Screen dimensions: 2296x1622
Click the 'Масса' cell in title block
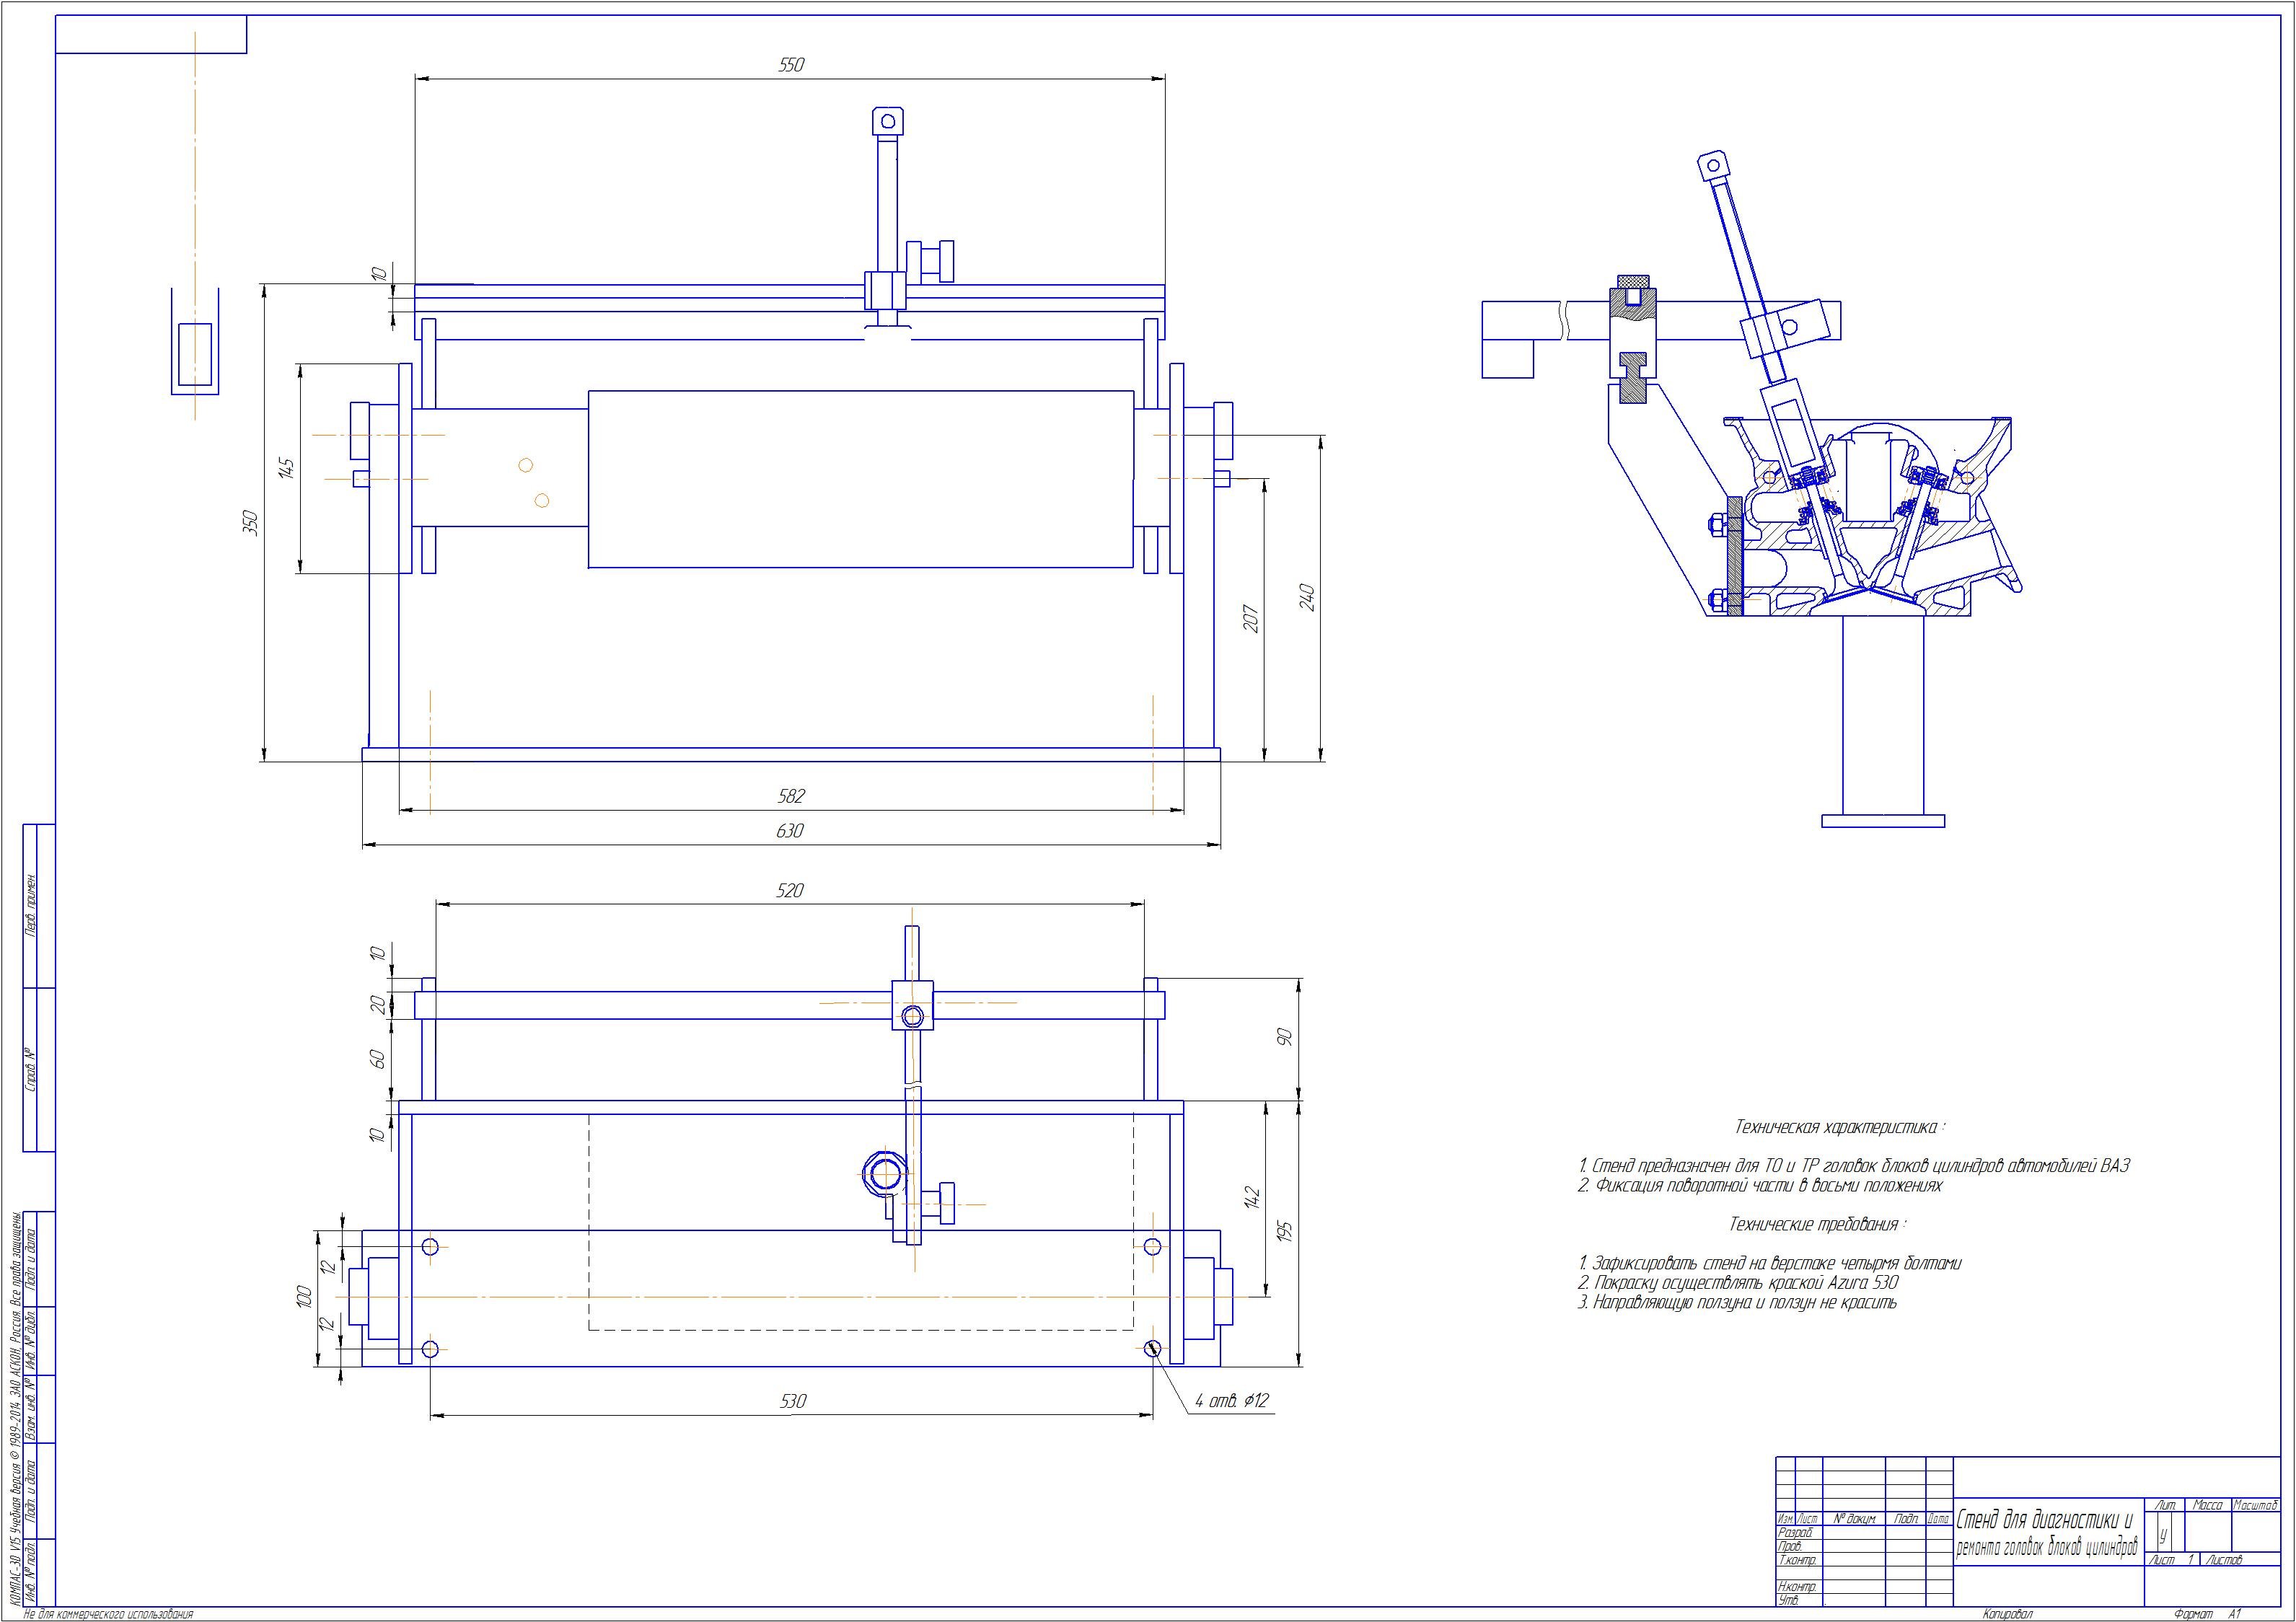(2207, 1505)
